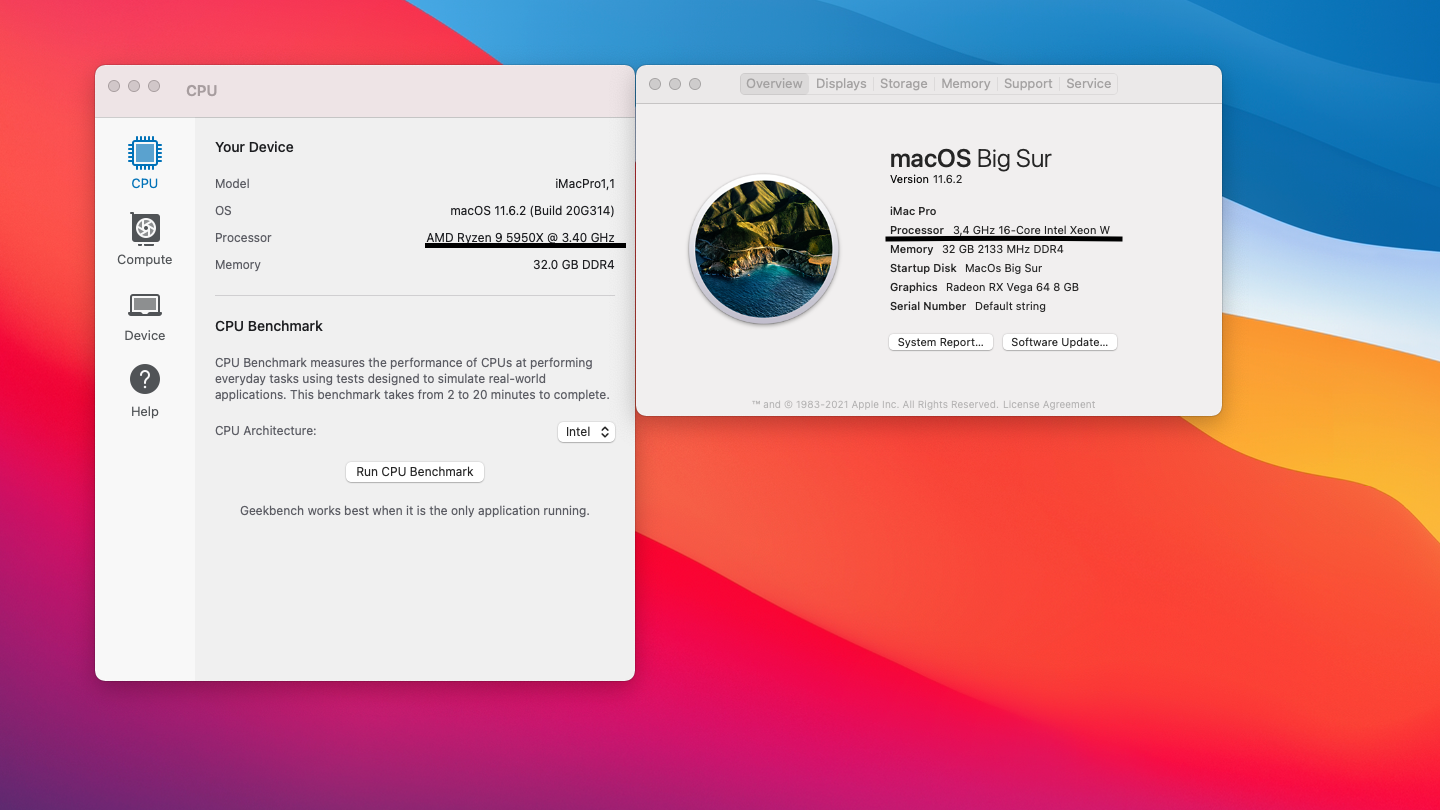1440x810 pixels.
Task: Expand the CPU Architecture dropdown
Action: (x=586, y=432)
